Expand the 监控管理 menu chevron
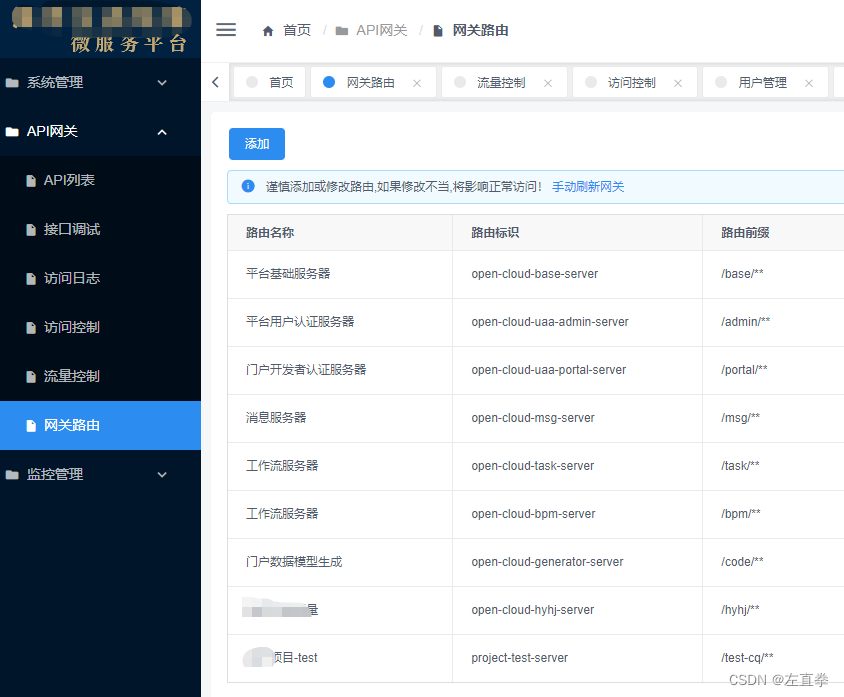This screenshot has width=844, height=697. pos(162,474)
